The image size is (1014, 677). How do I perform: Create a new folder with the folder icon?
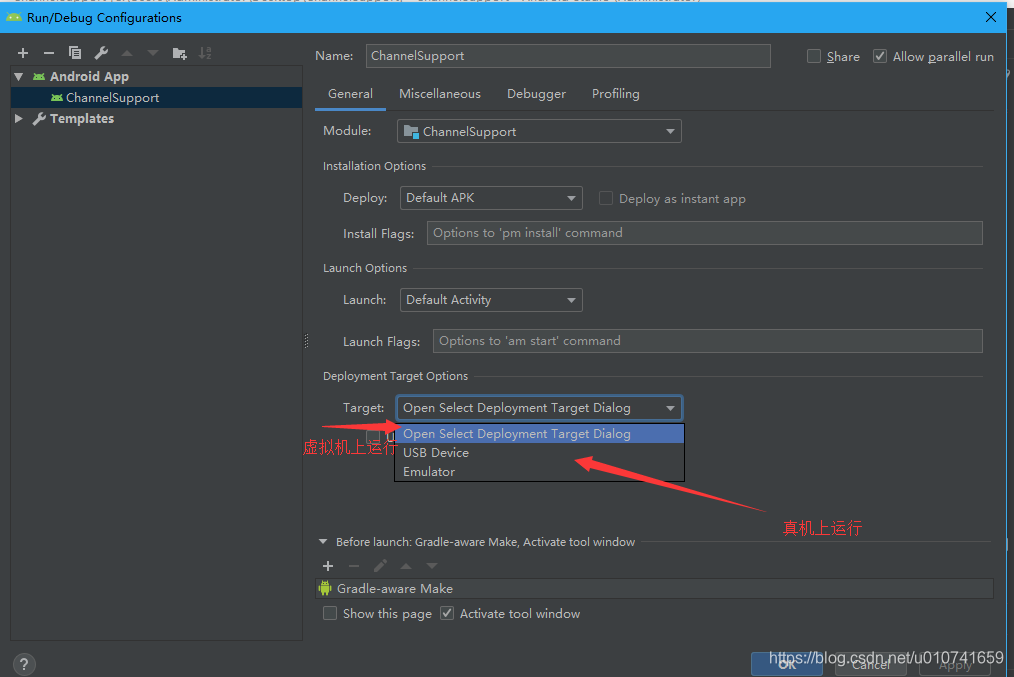tap(181, 52)
